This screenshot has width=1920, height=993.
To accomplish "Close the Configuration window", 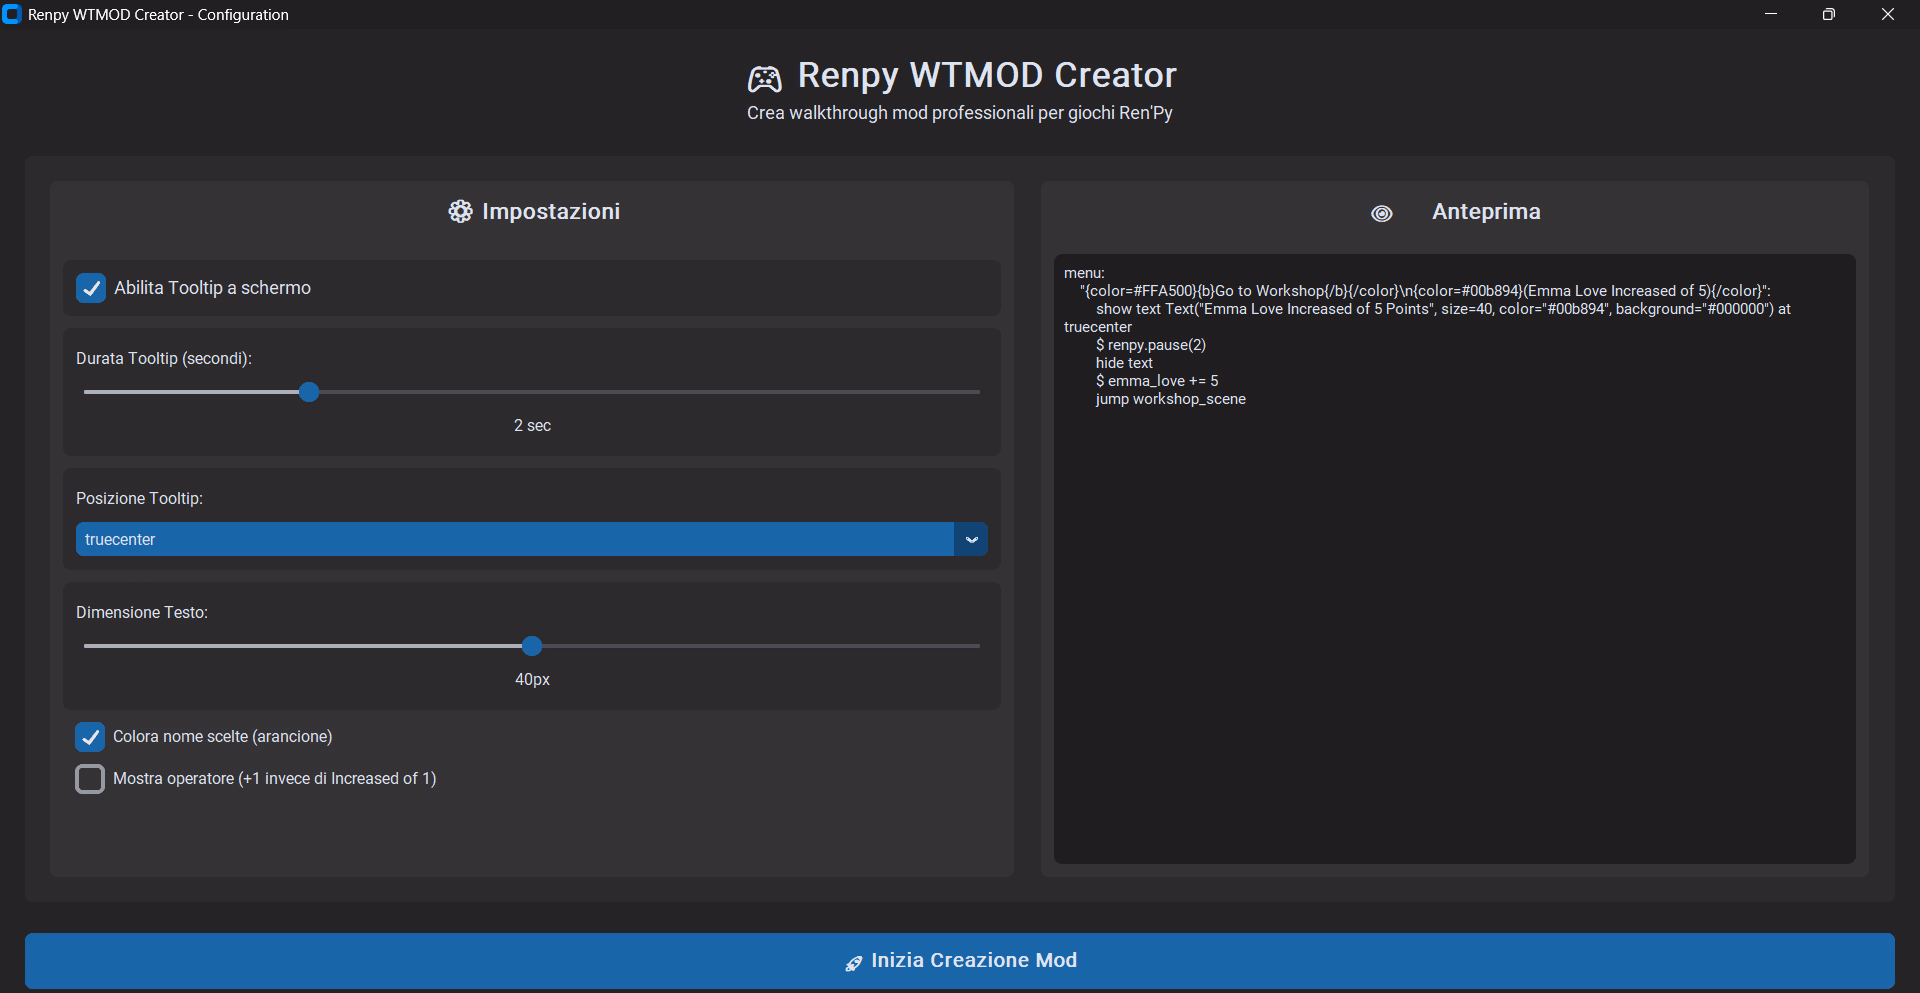I will [1887, 14].
